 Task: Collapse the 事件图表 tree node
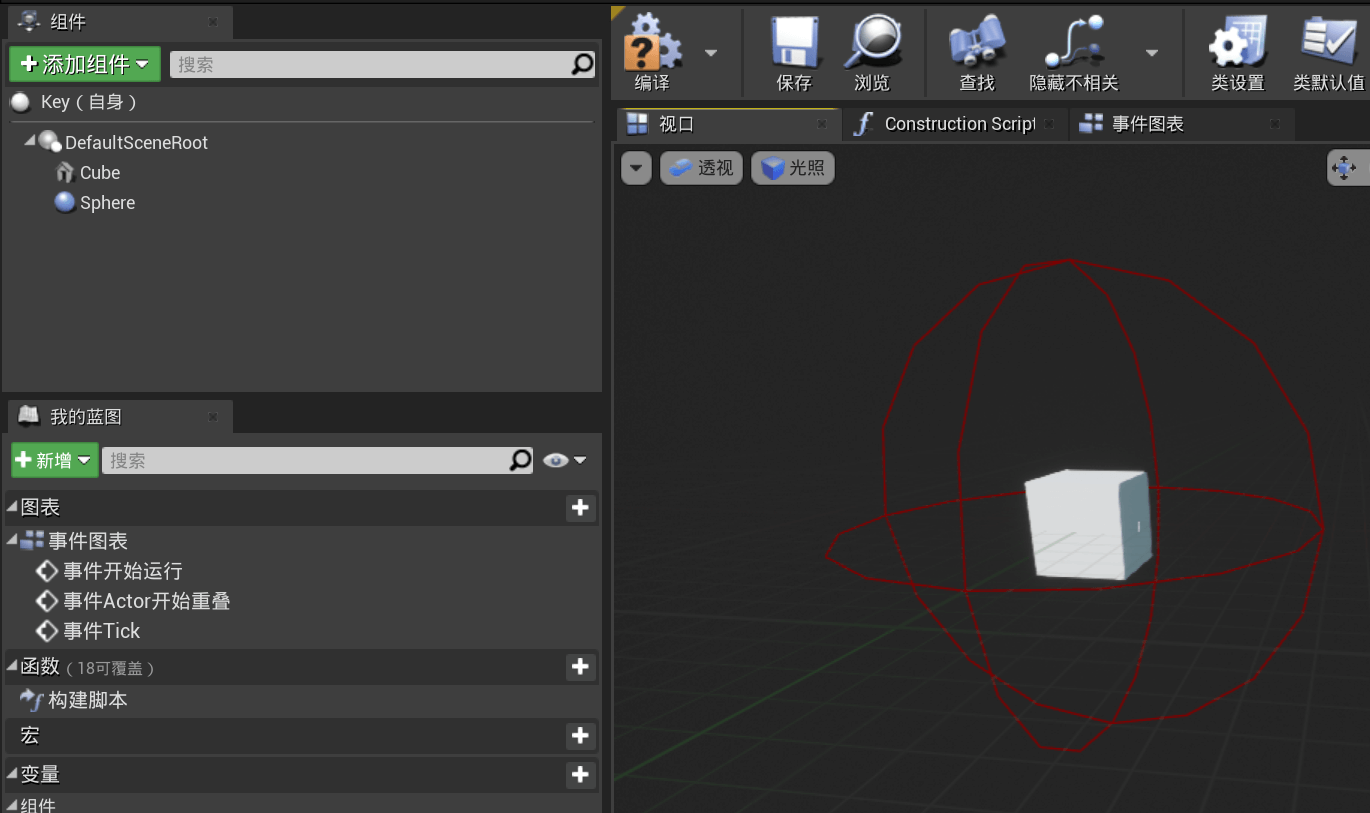click(13, 540)
